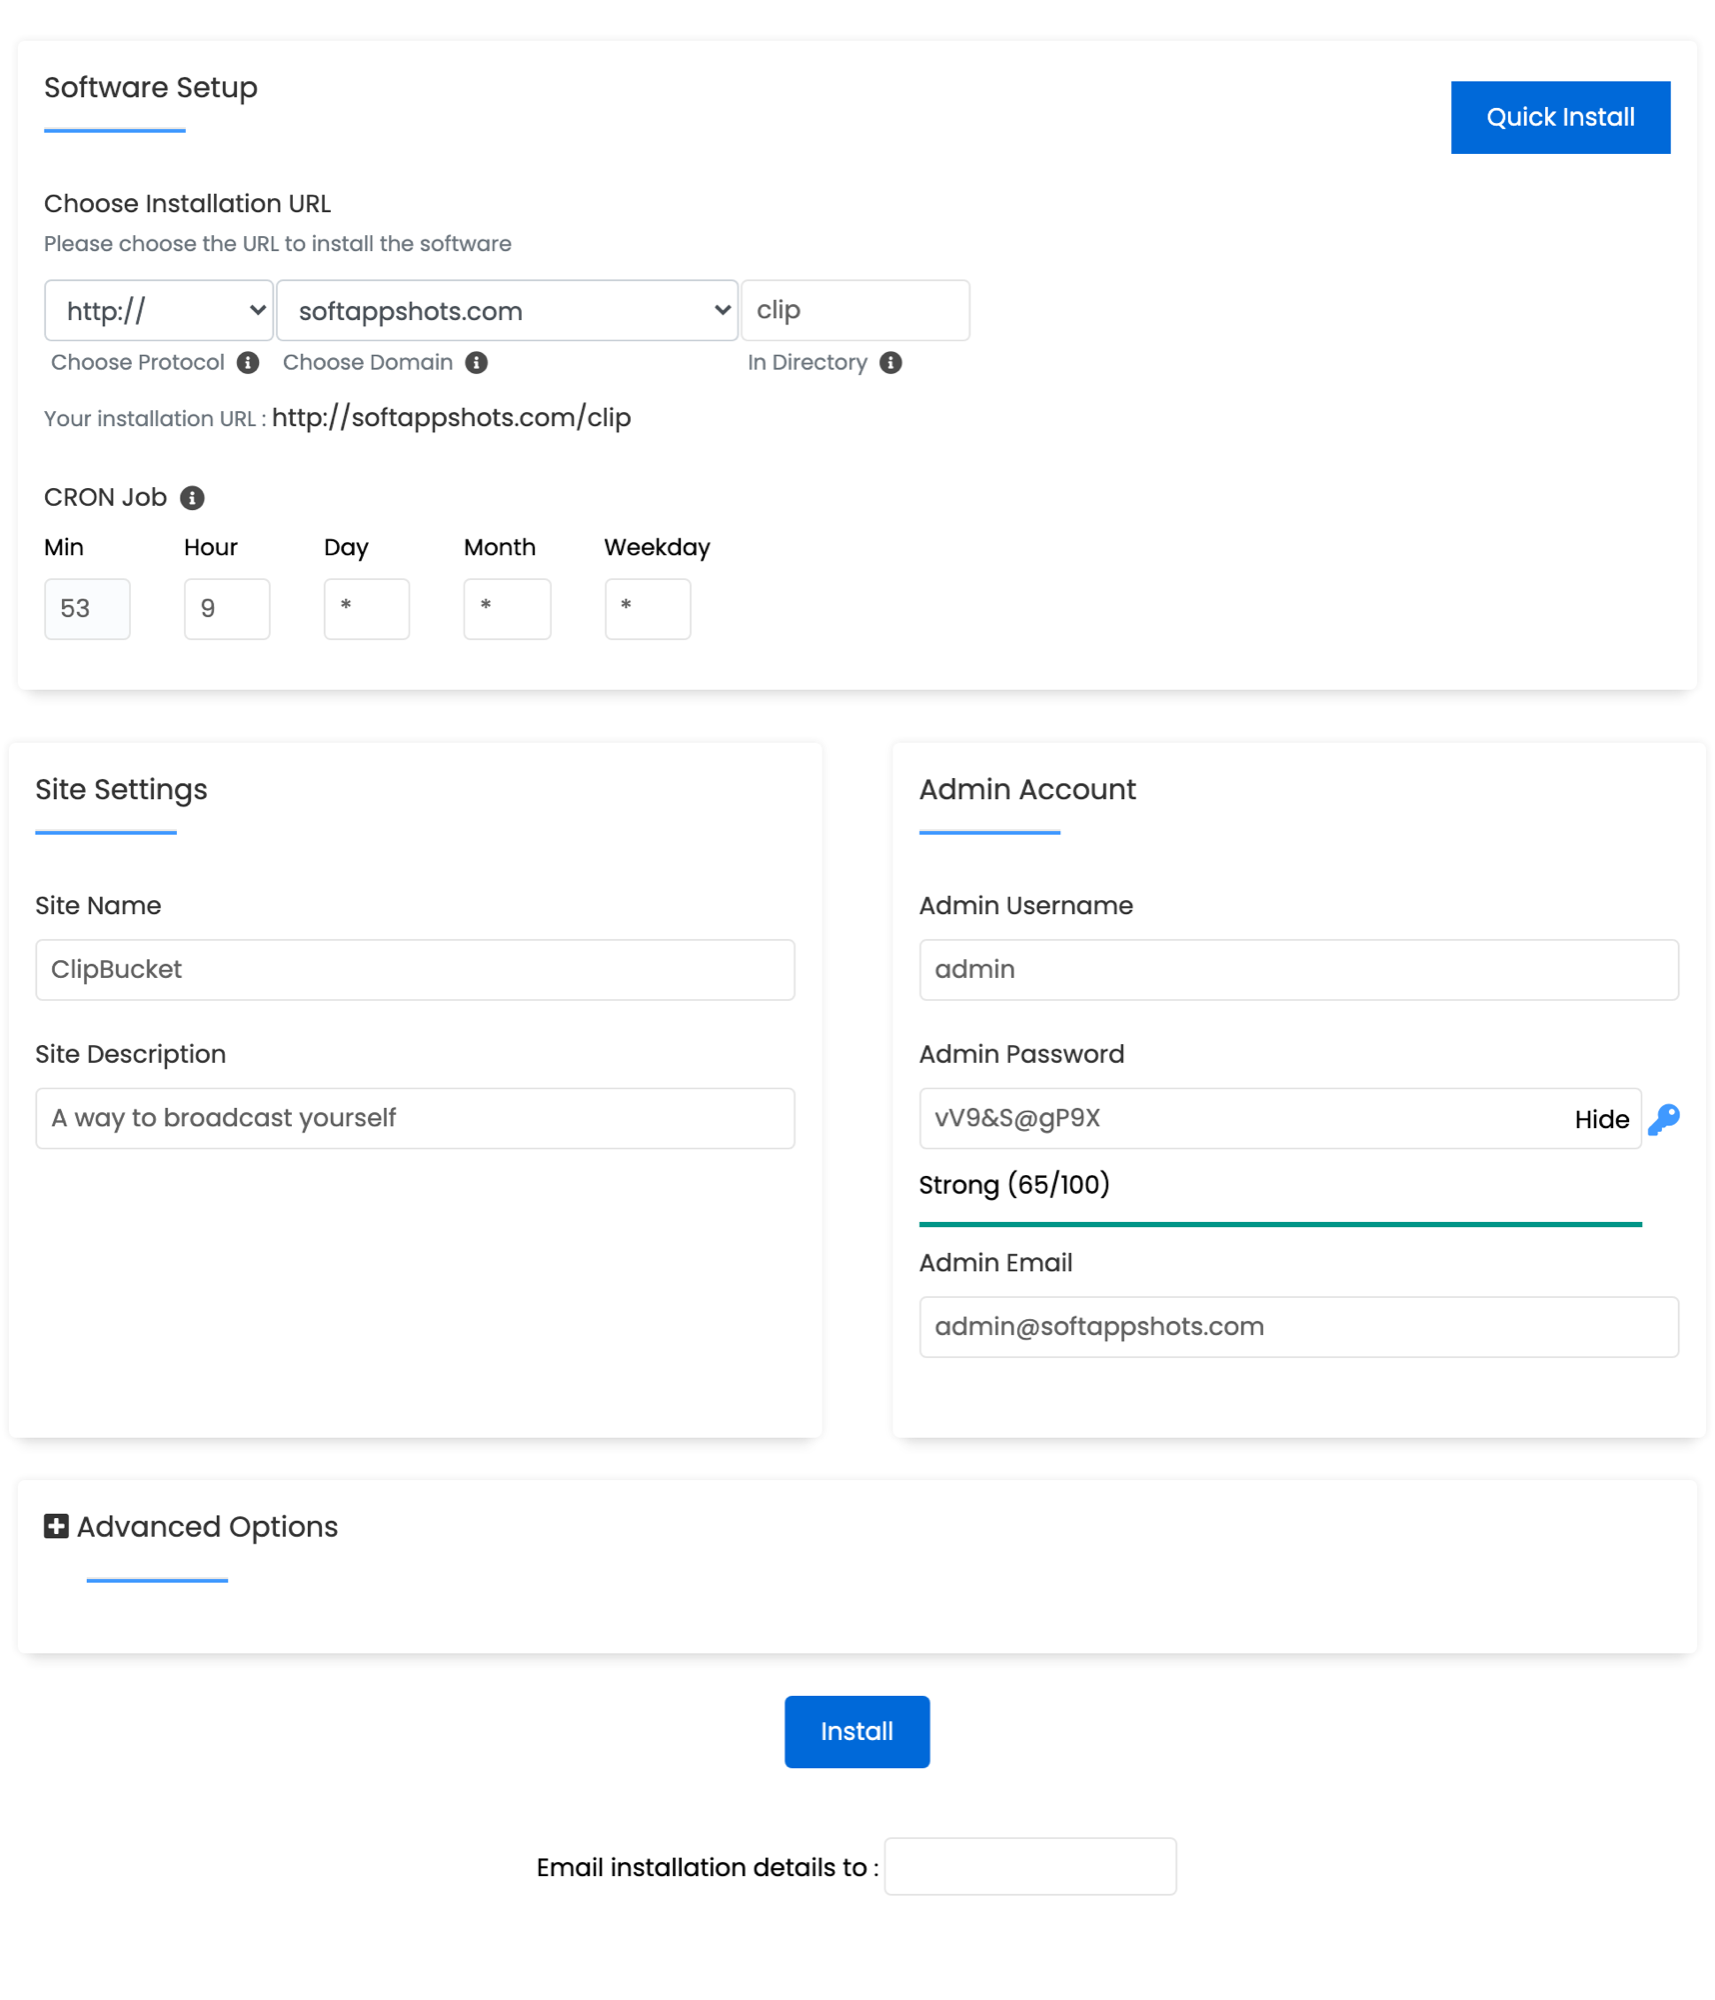Open the protocol dropdown showing http://
This screenshot has width=1715, height=2000.
coord(158,310)
